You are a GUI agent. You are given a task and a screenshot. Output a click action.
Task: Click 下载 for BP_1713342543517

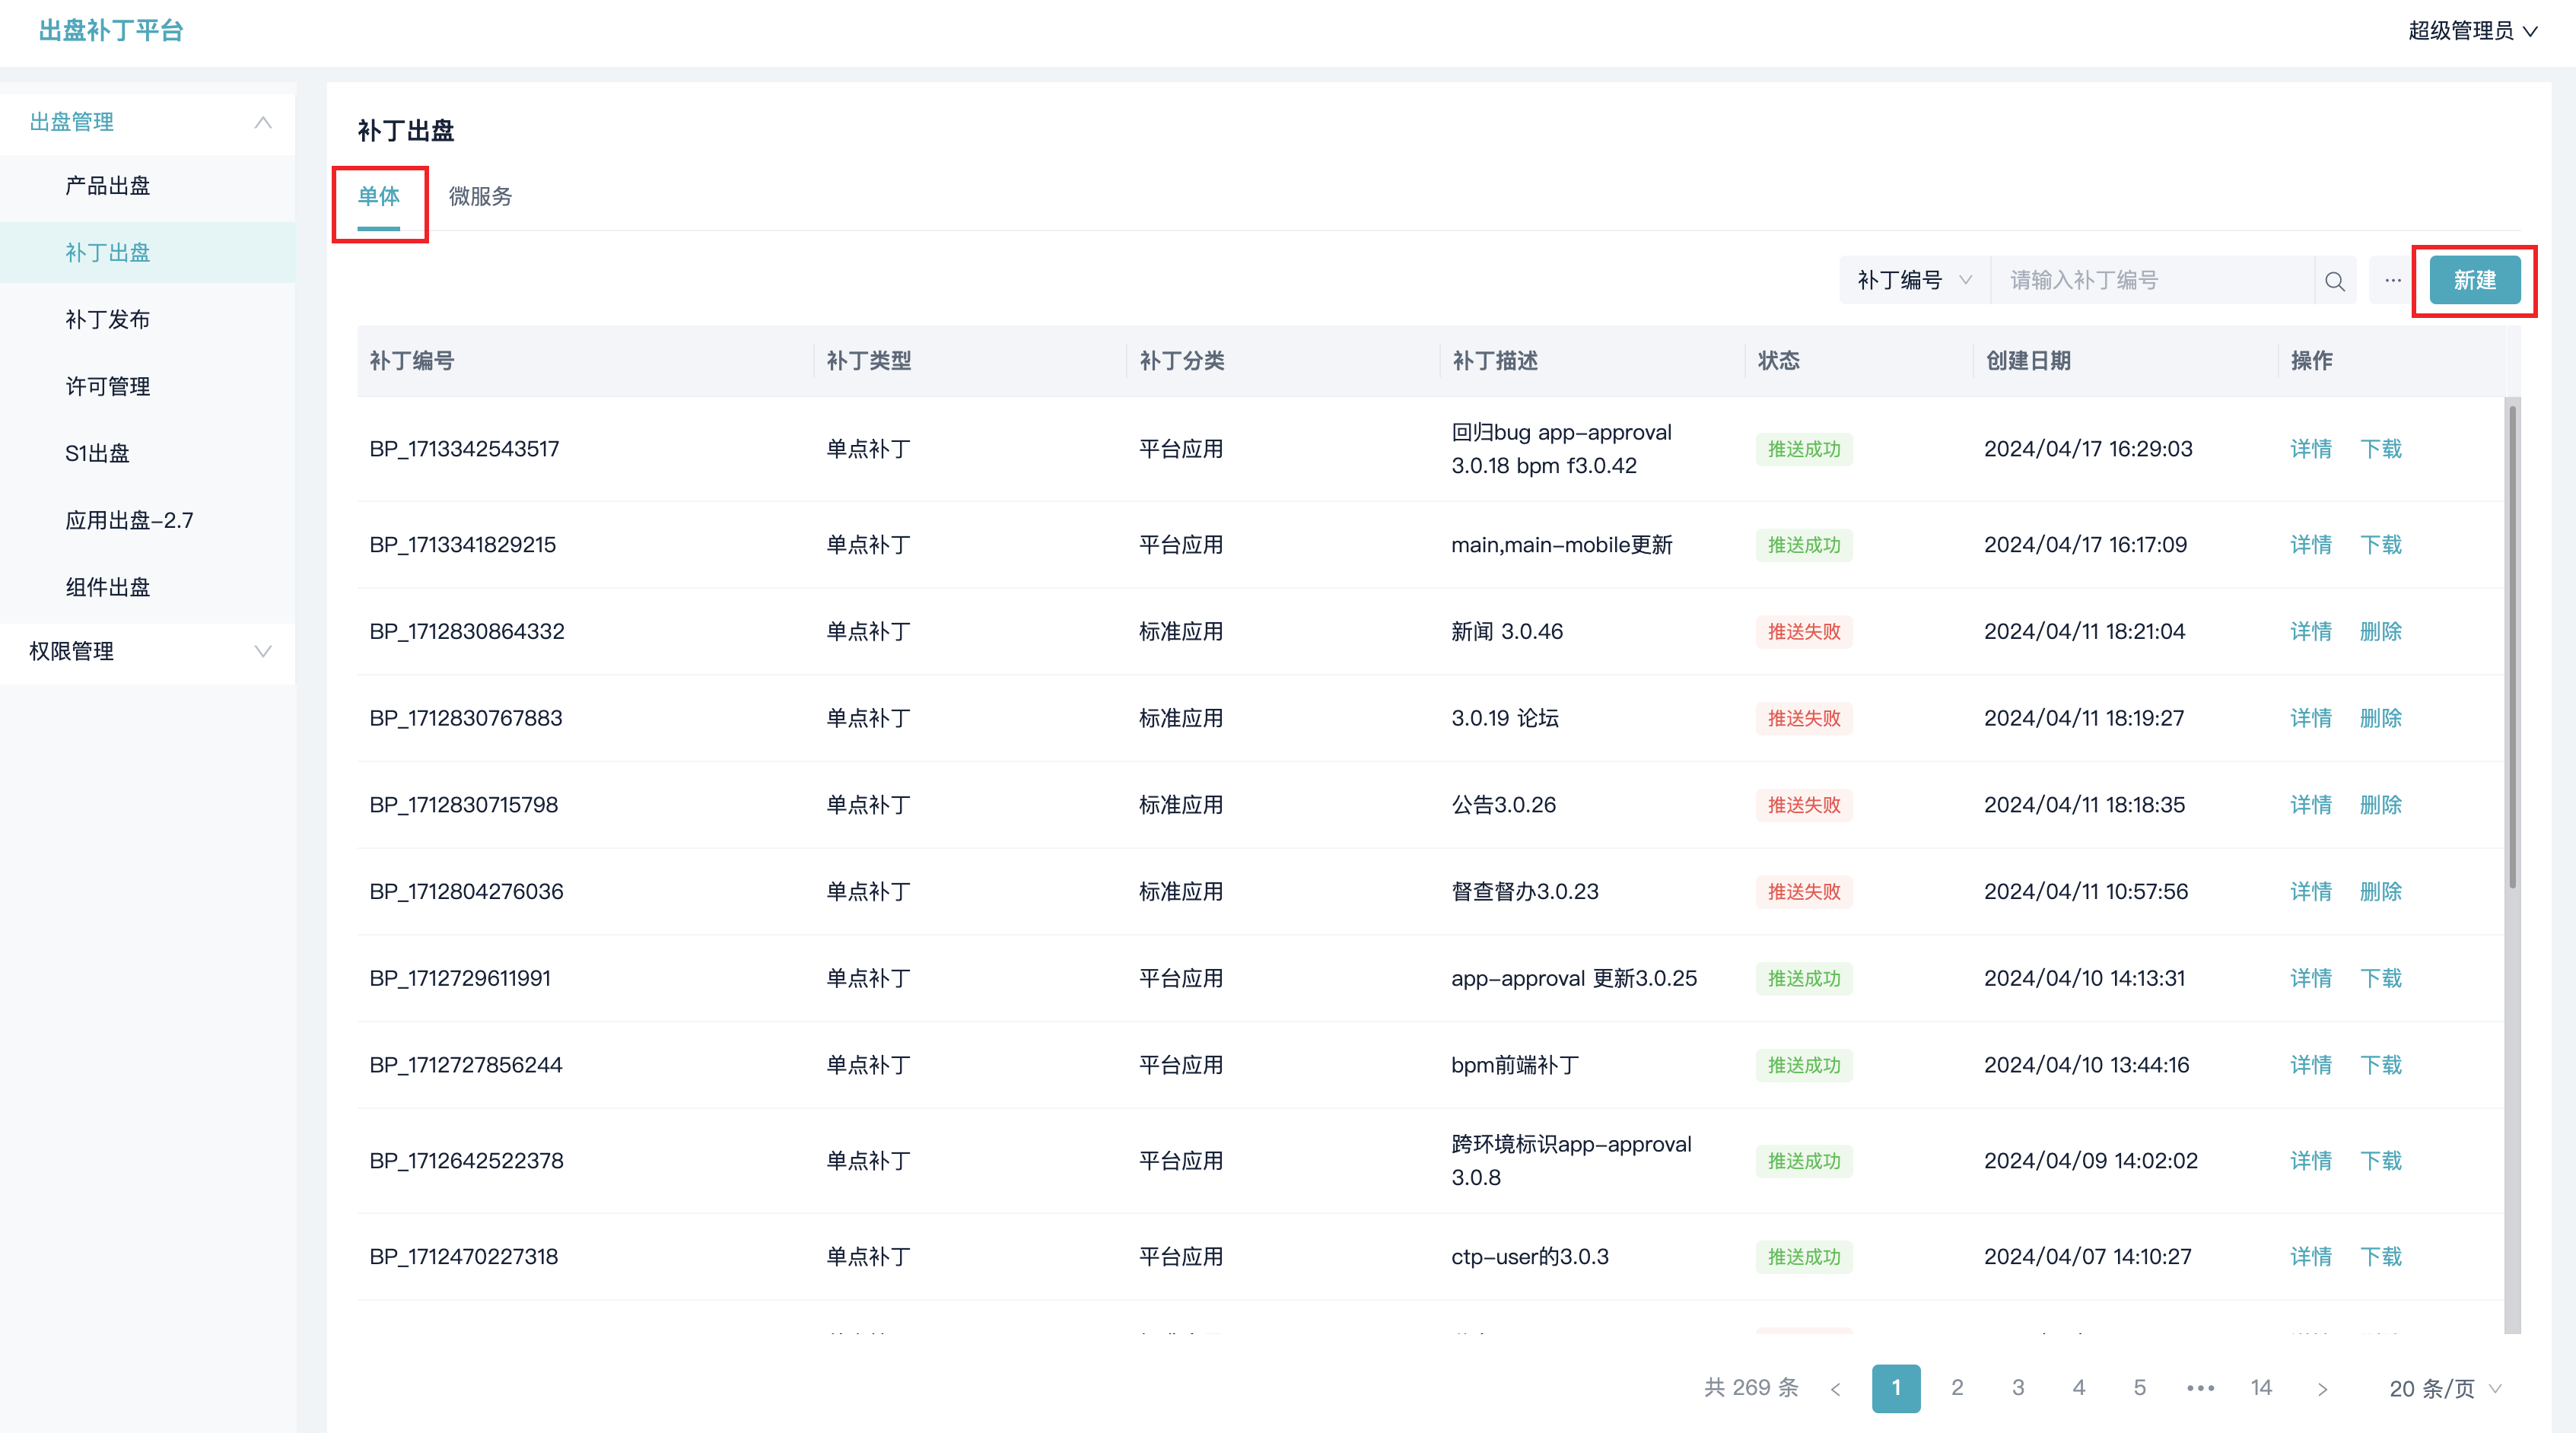(2381, 449)
